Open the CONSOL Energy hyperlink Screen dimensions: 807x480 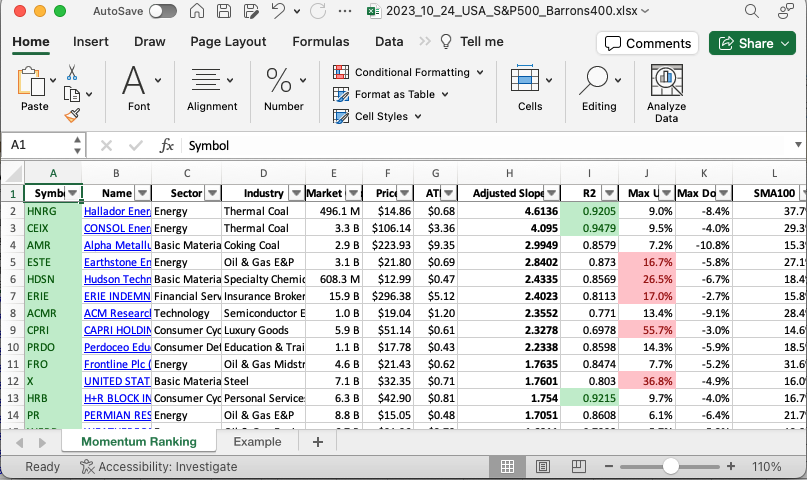tap(116, 228)
